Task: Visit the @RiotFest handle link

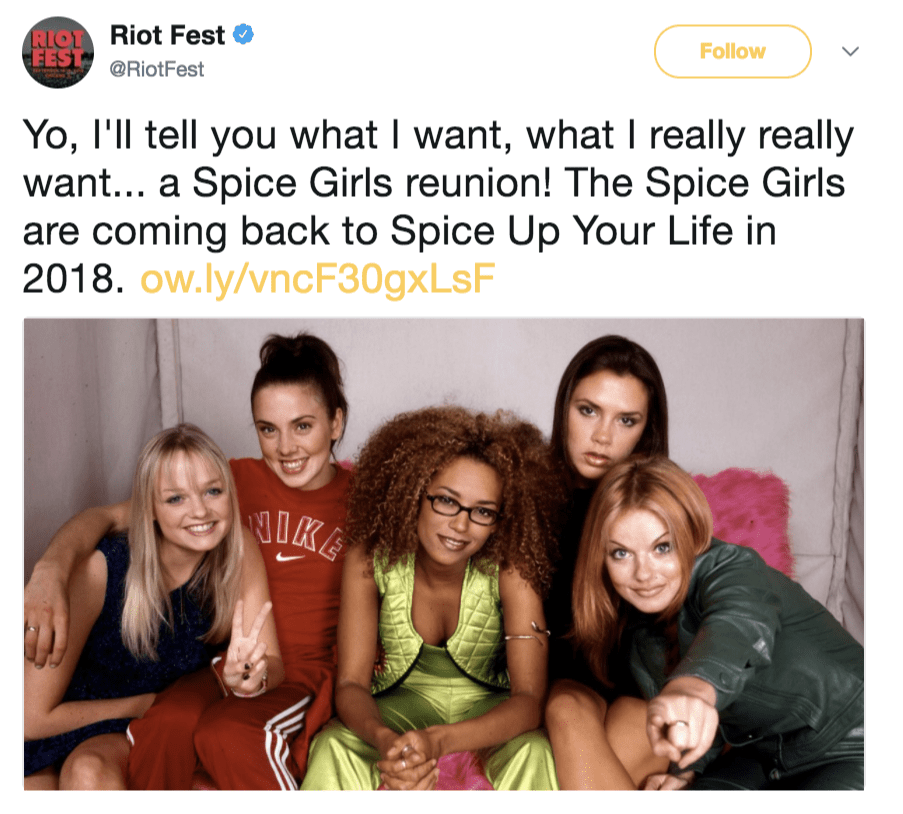Action: pyautogui.click(x=157, y=69)
